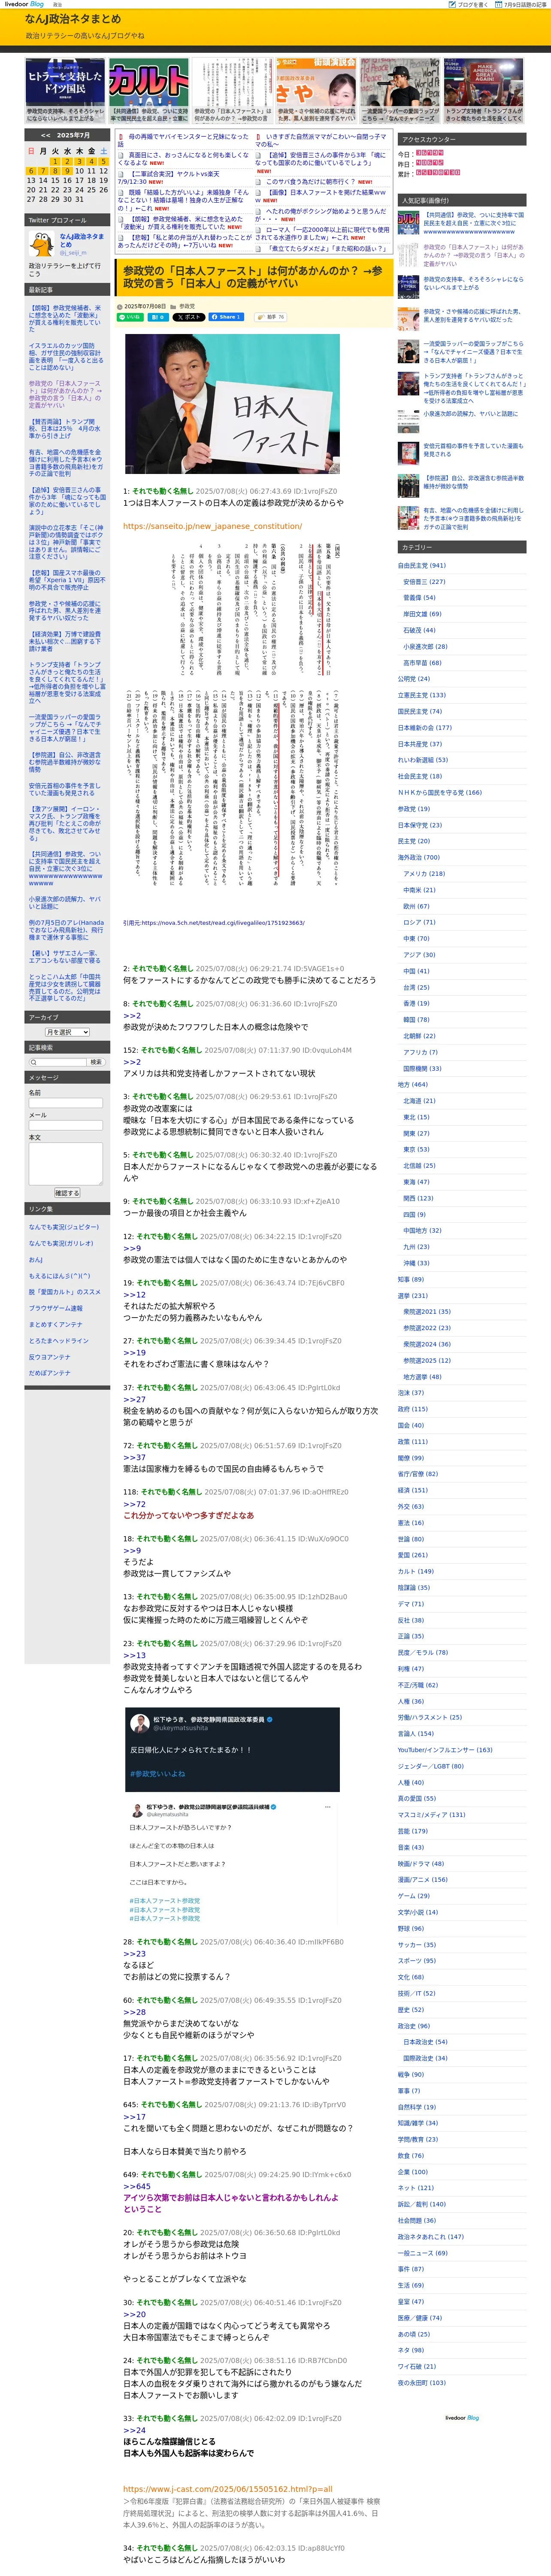
Task: Jump to reply anchor >>72
Action: [x=134, y=1504]
